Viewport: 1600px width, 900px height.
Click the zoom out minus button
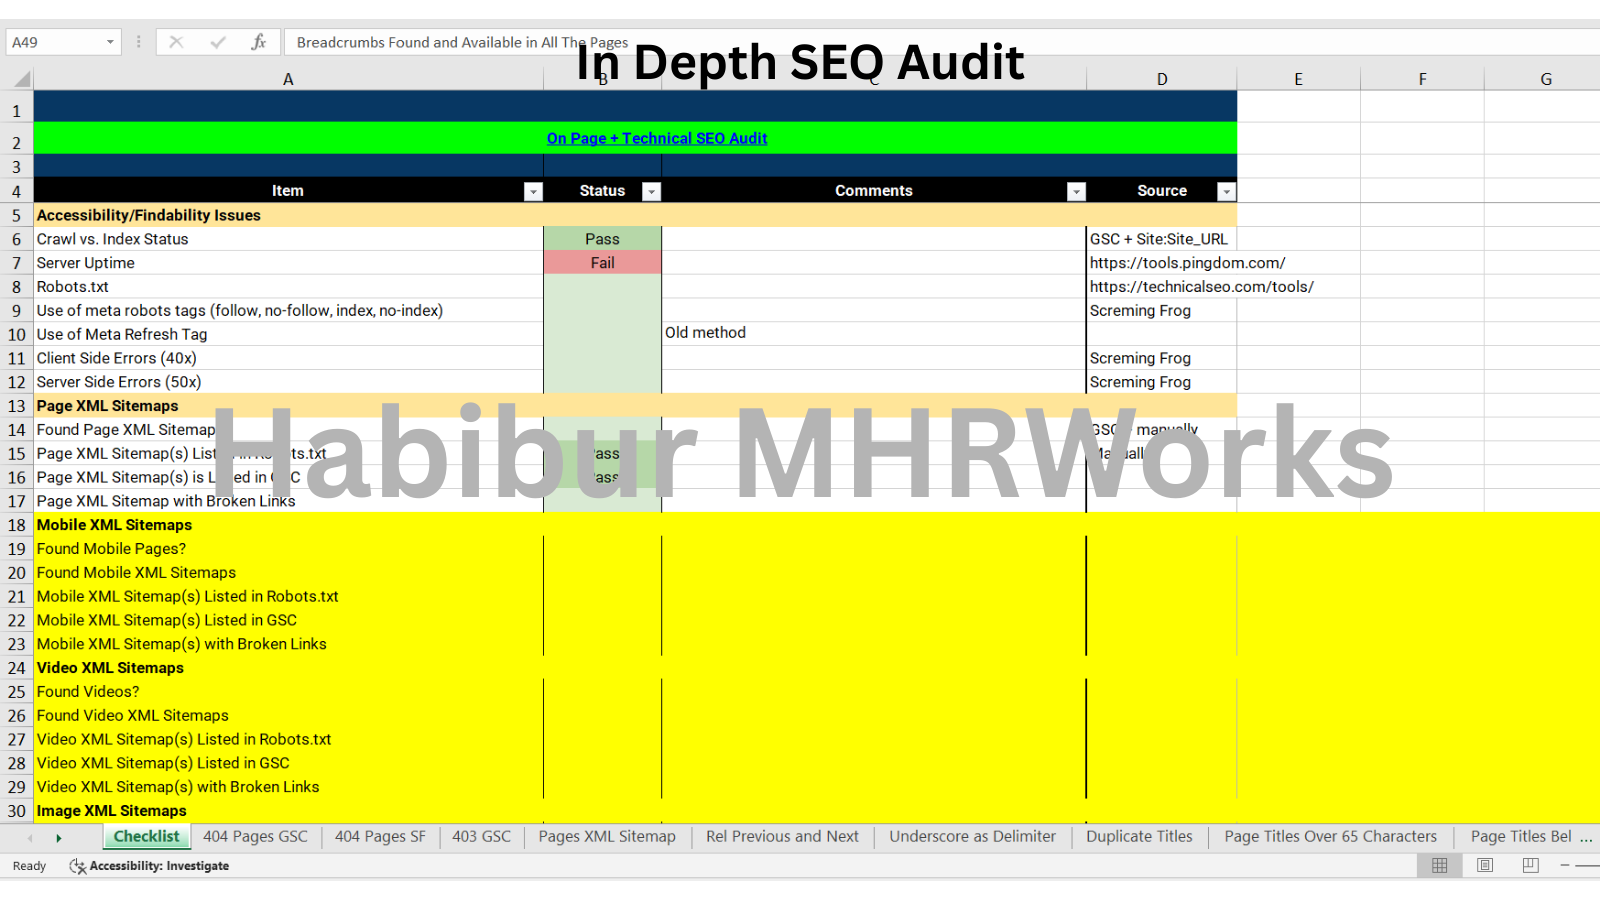tap(1565, 866)
